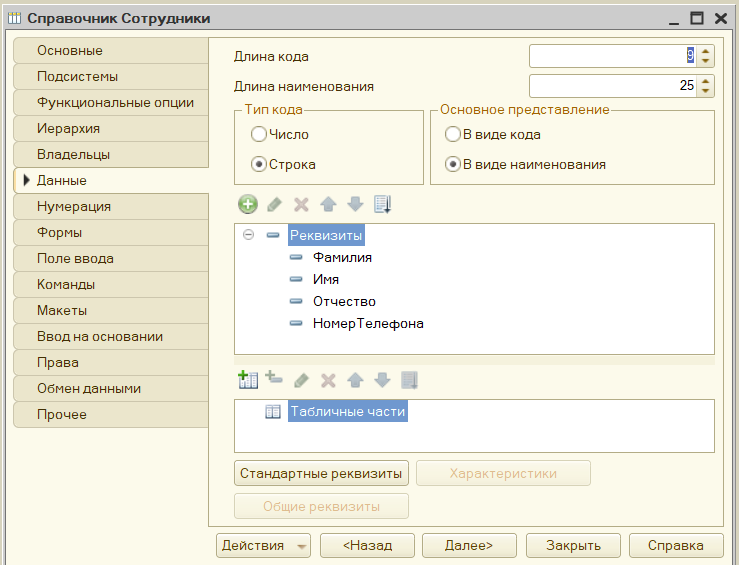The height and width of the screenshot is (565, 739).
Task: Click move down arrow above attributes list
Action: pos(355,205)
